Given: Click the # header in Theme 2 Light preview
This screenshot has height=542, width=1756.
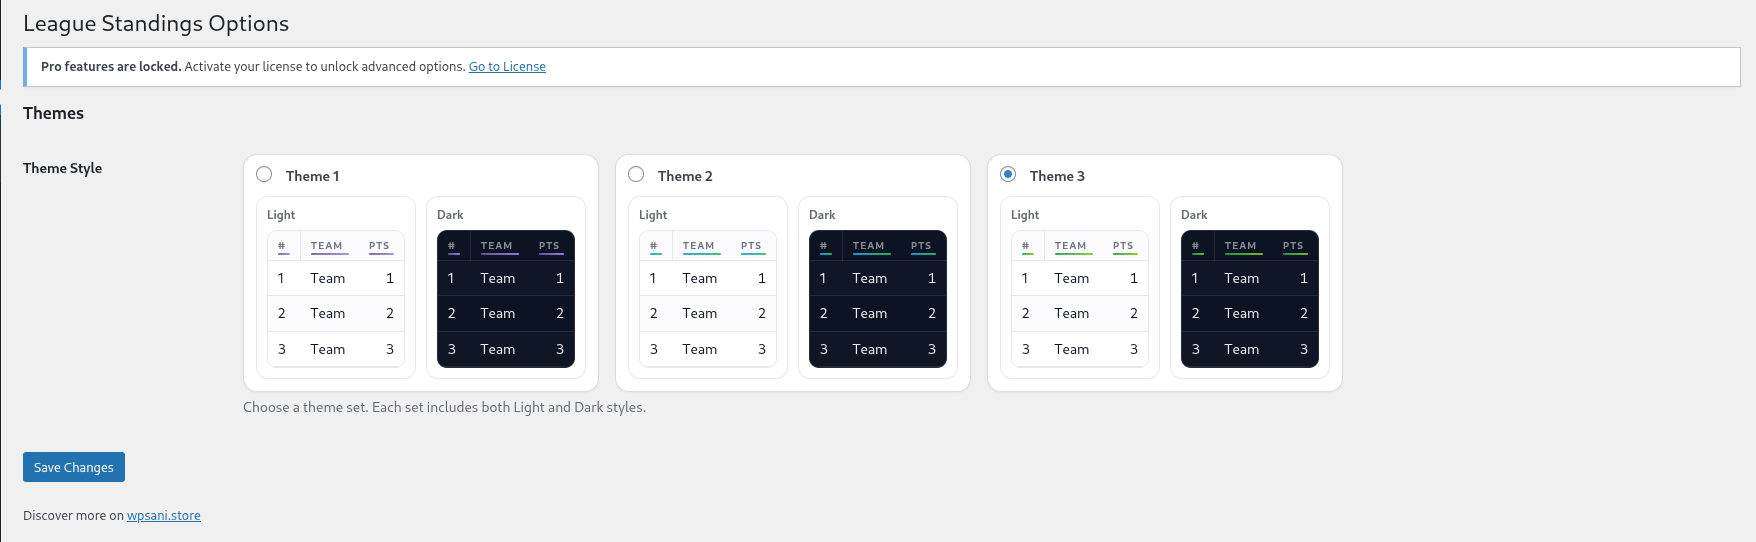Looking at the screenshot, I should (x=654, y=246).
